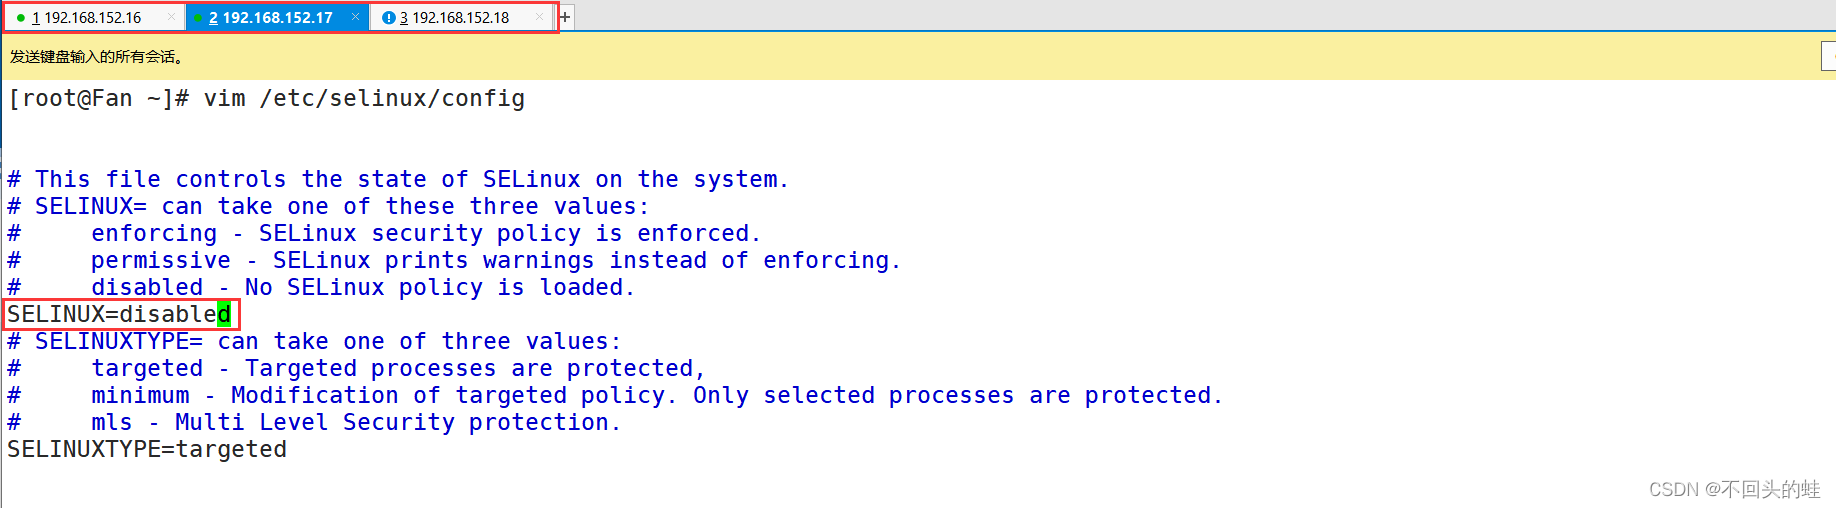Click the 'mls - Multi Level Security' line

(355, 422)
